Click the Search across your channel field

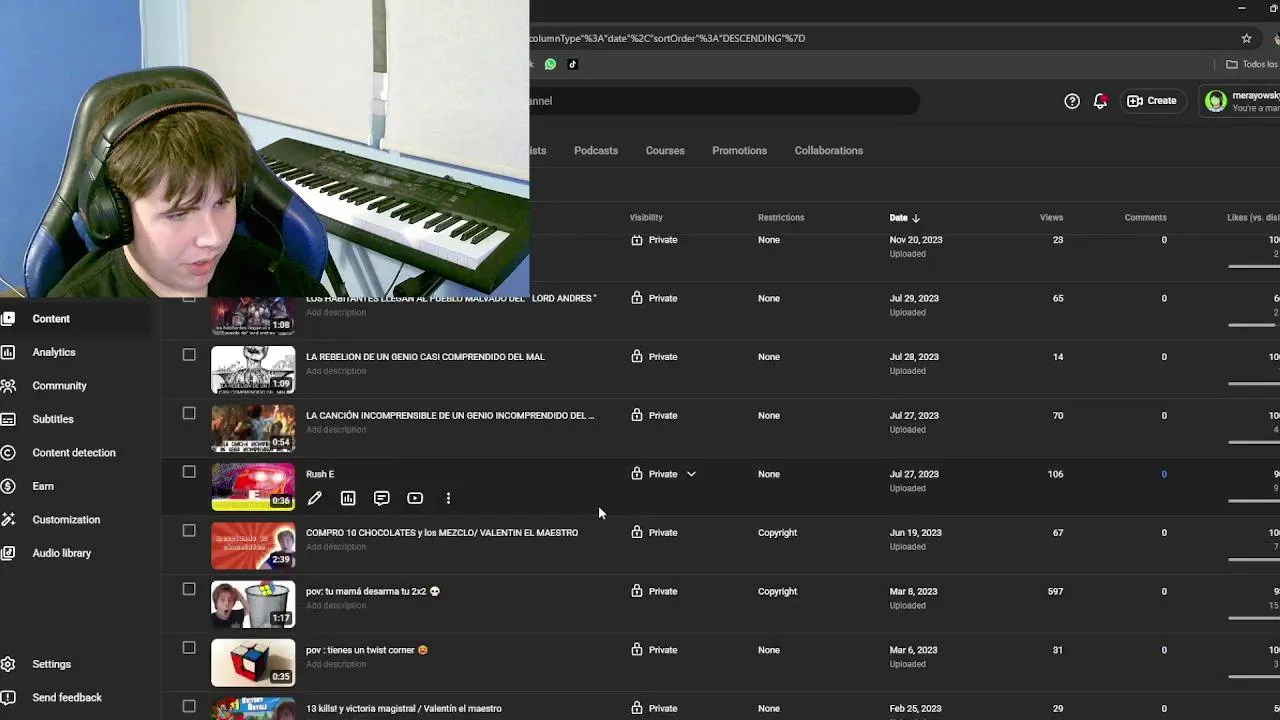point(723,101)
